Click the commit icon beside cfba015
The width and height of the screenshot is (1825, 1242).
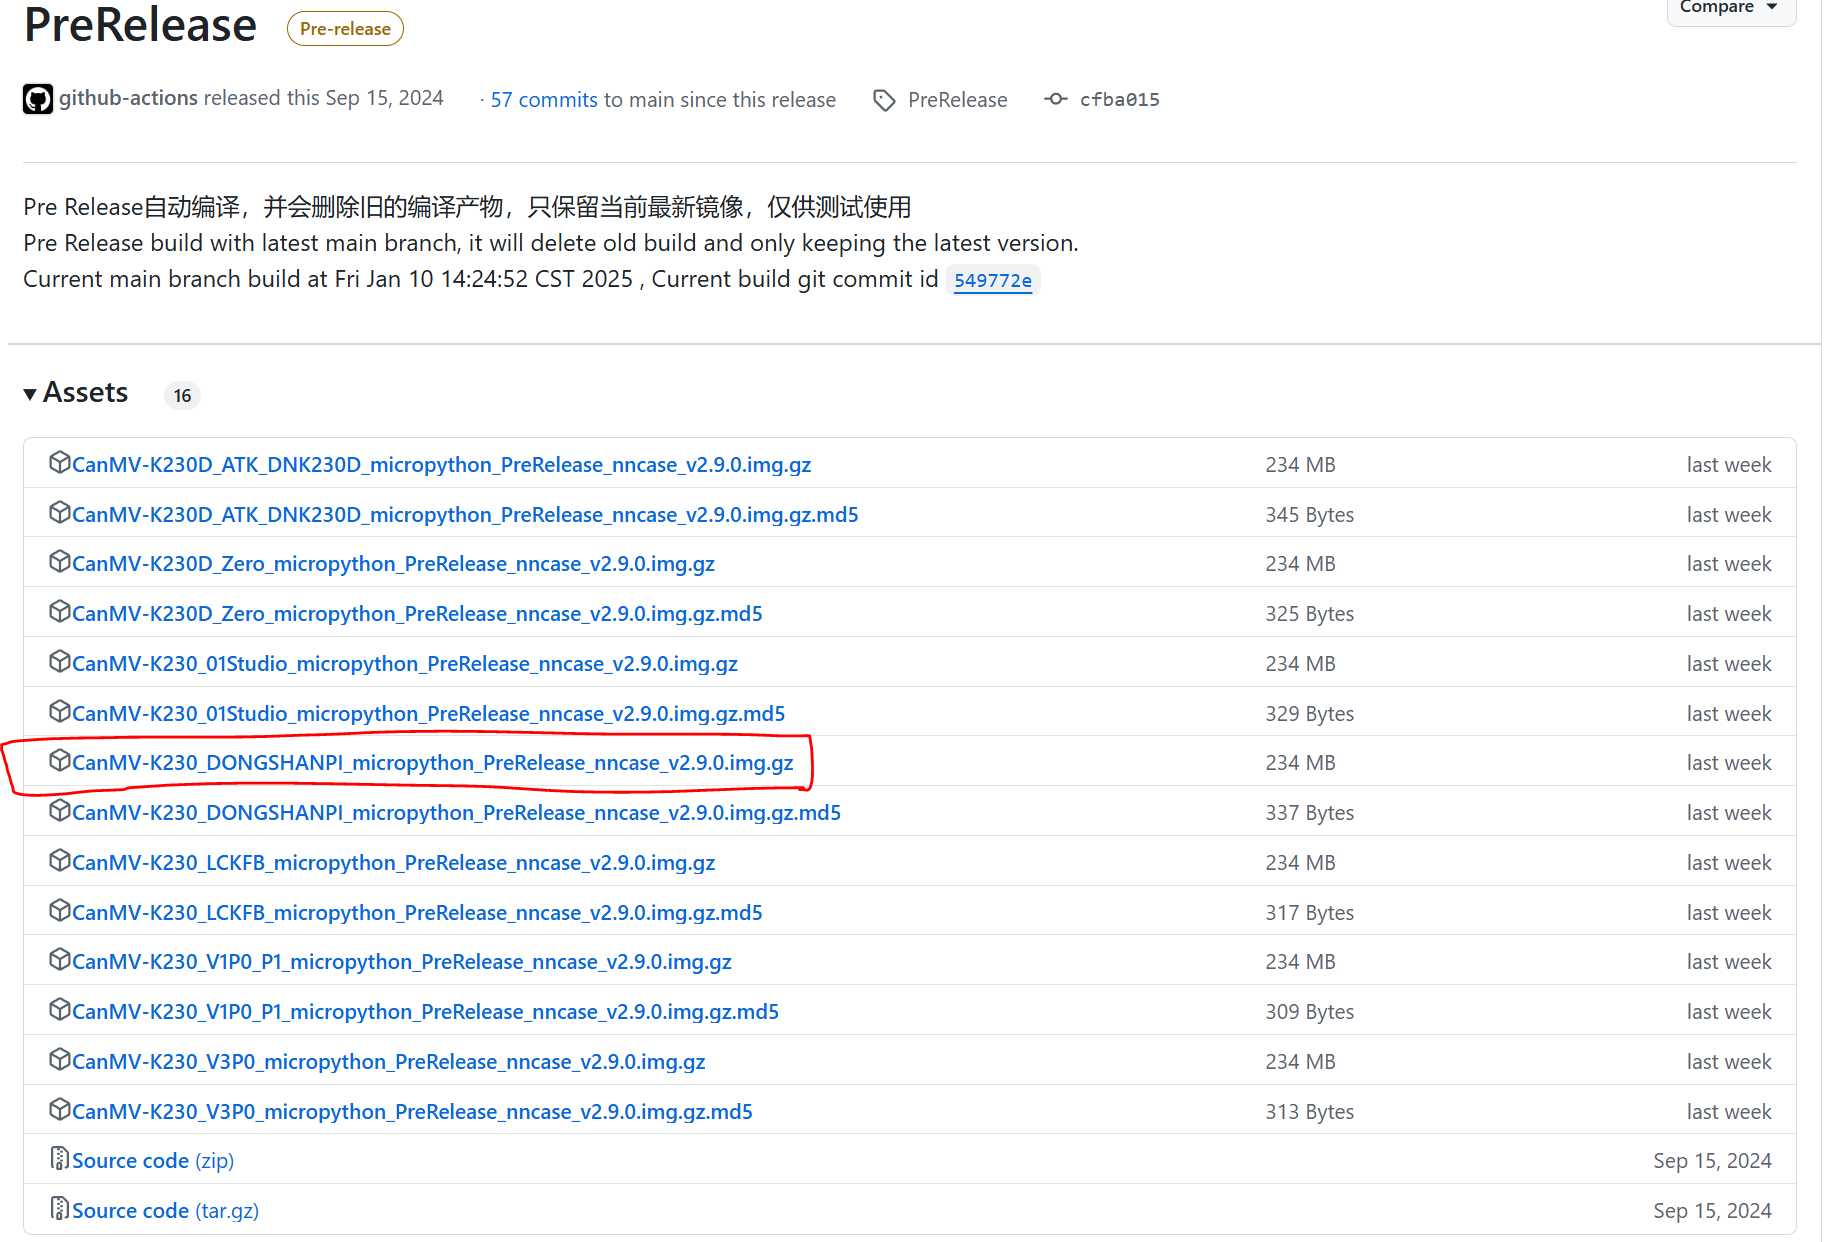click(x=1055, y=99)
